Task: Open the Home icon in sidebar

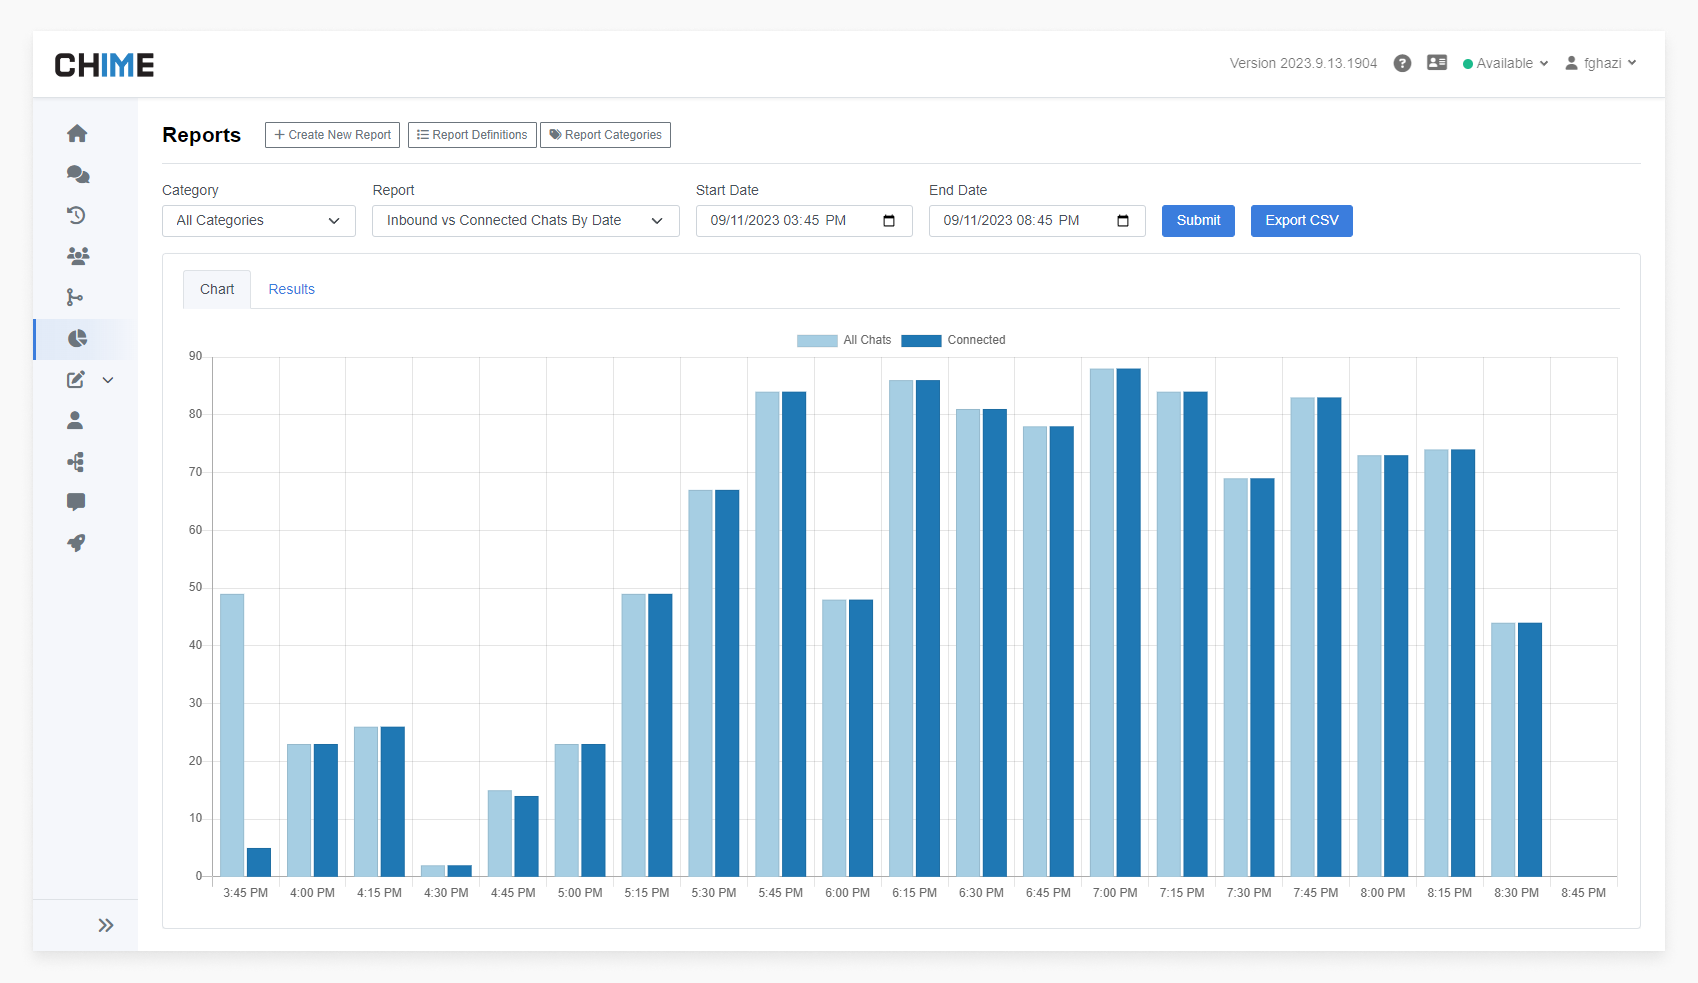Action: point(77,133)
